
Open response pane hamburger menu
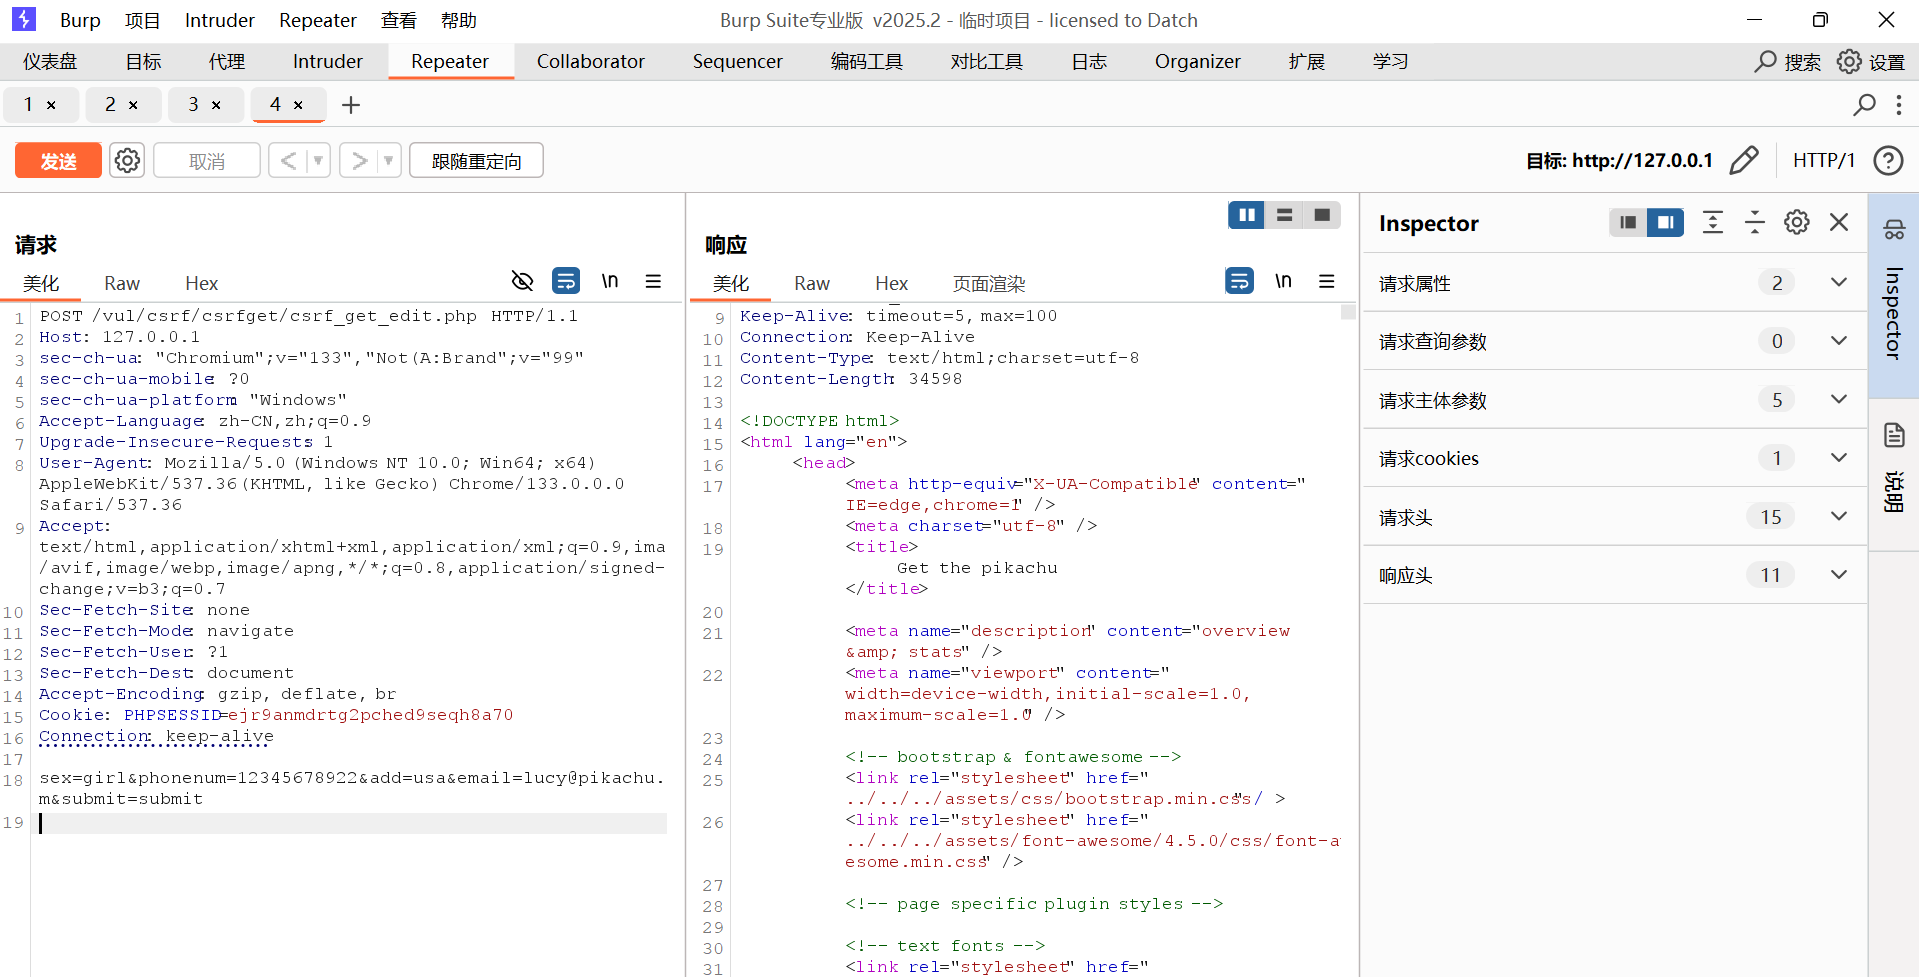[1327, 281]
